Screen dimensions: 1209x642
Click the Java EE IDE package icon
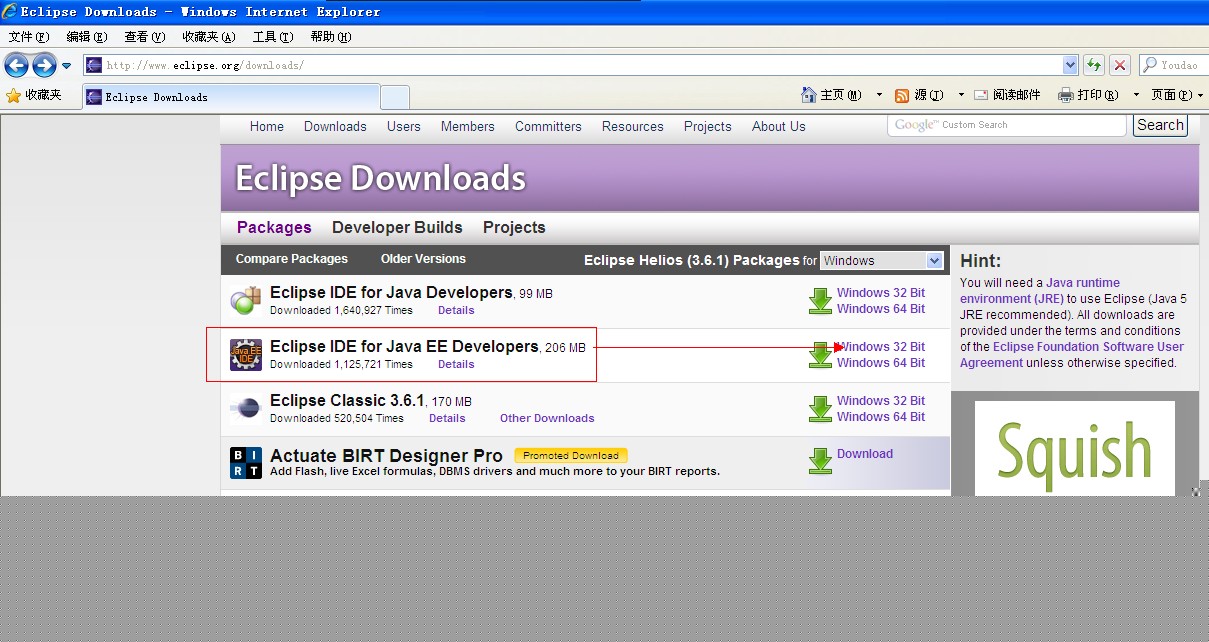[x=246, y=355]
